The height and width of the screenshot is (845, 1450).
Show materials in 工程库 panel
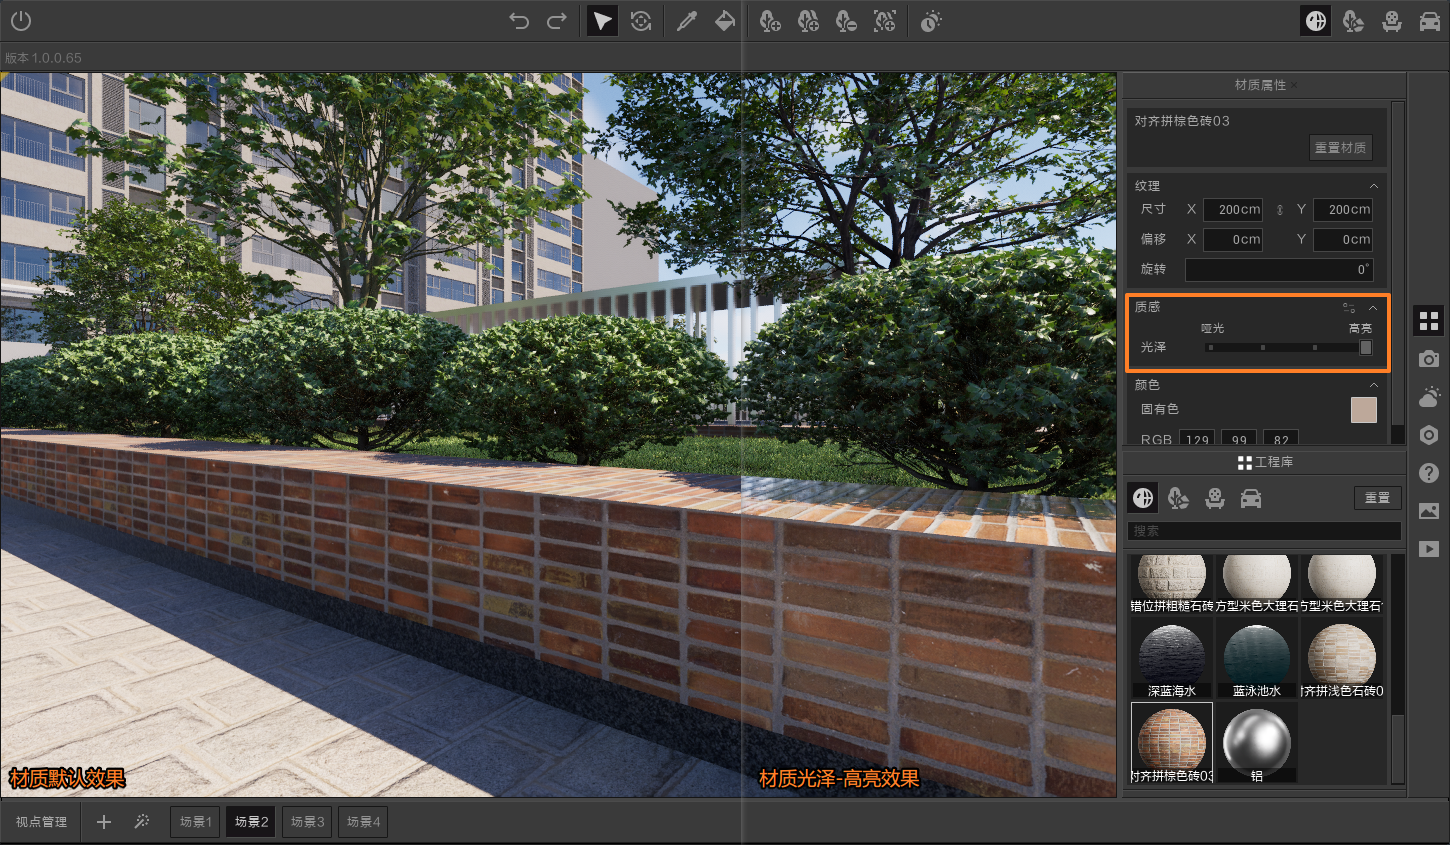click(1143, 498)
